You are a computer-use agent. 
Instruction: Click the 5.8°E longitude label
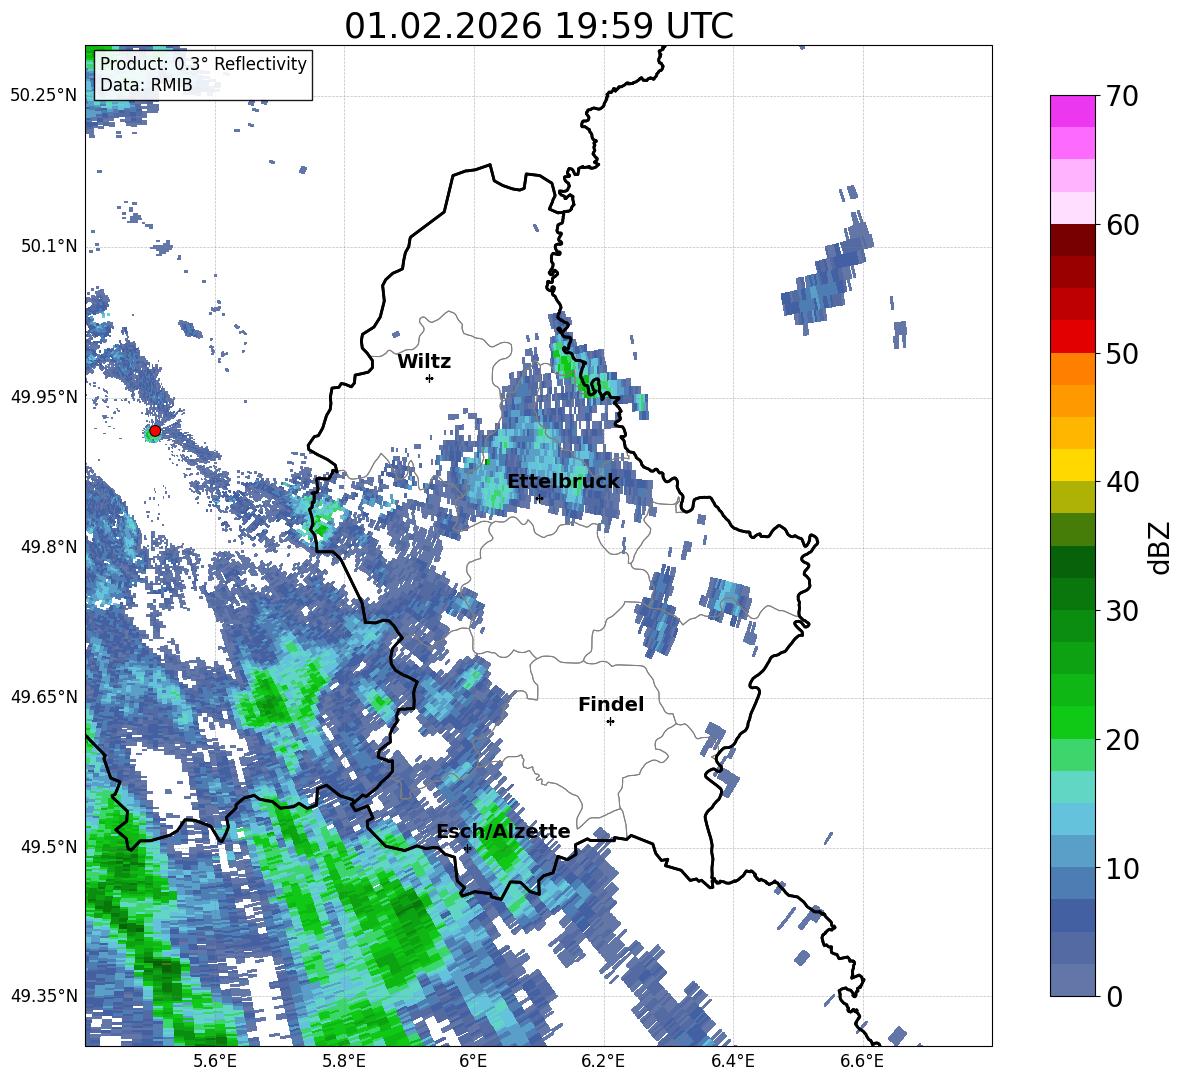344,1061
